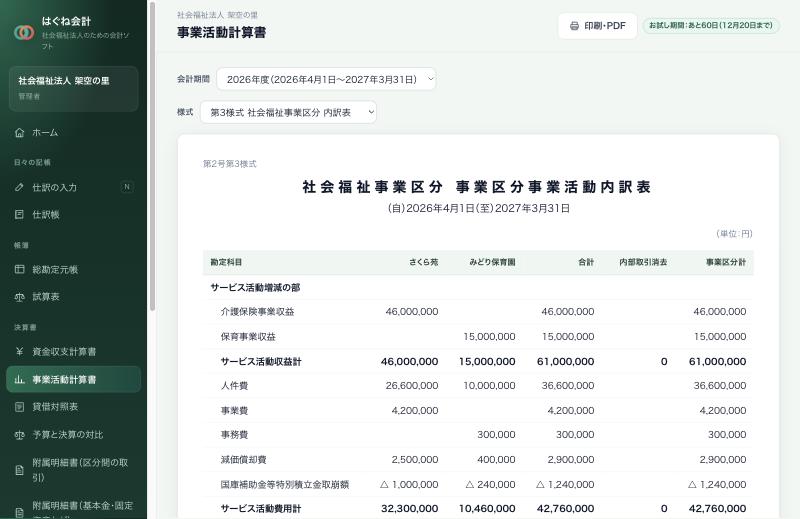Click the pencil icon for 仕訳の入力

pyautogui.click(x=19, y=187)
